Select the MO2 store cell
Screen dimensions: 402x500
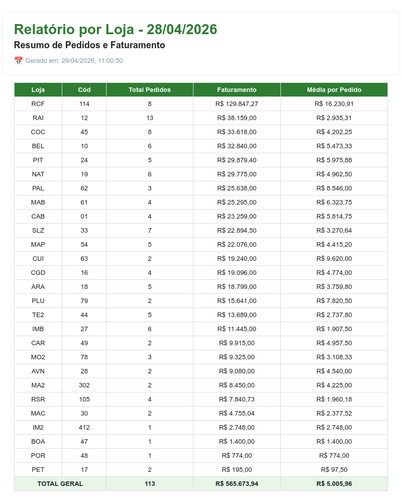click(38, 357)
